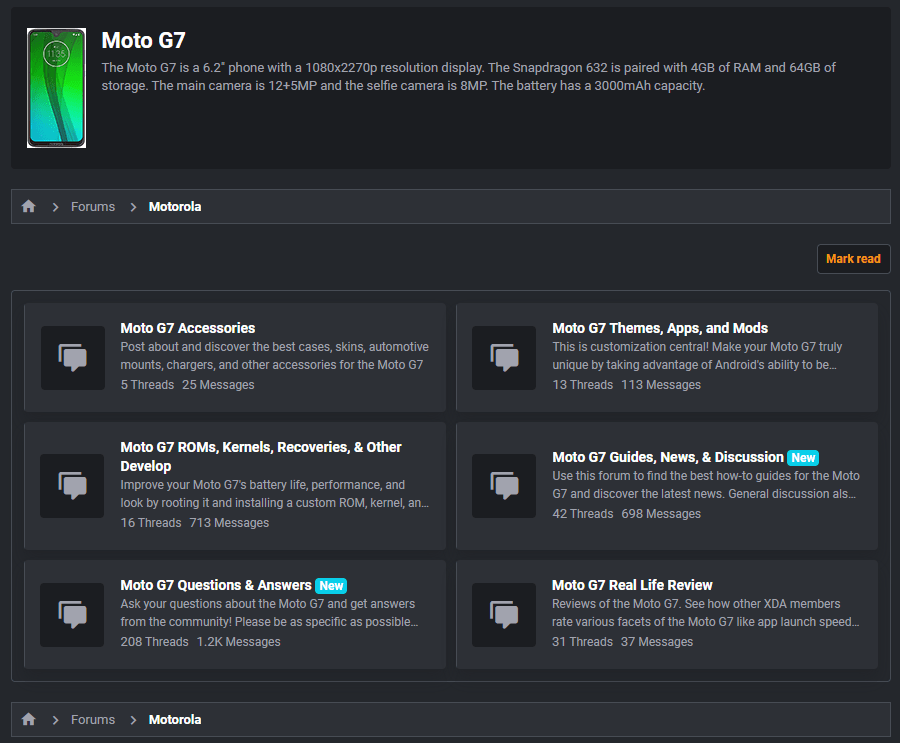Click the description starting "Ask your questions about"

click(x=270, y=613)
